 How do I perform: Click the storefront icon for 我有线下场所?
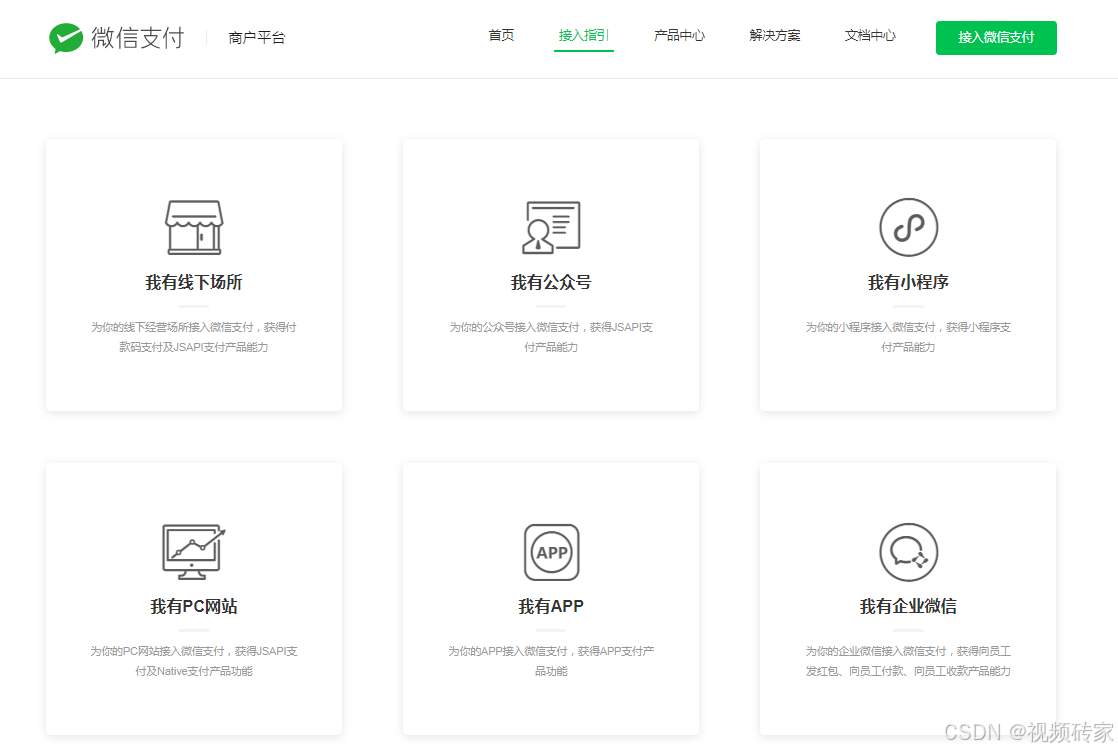pyautogui.click(x=194, y=227)
